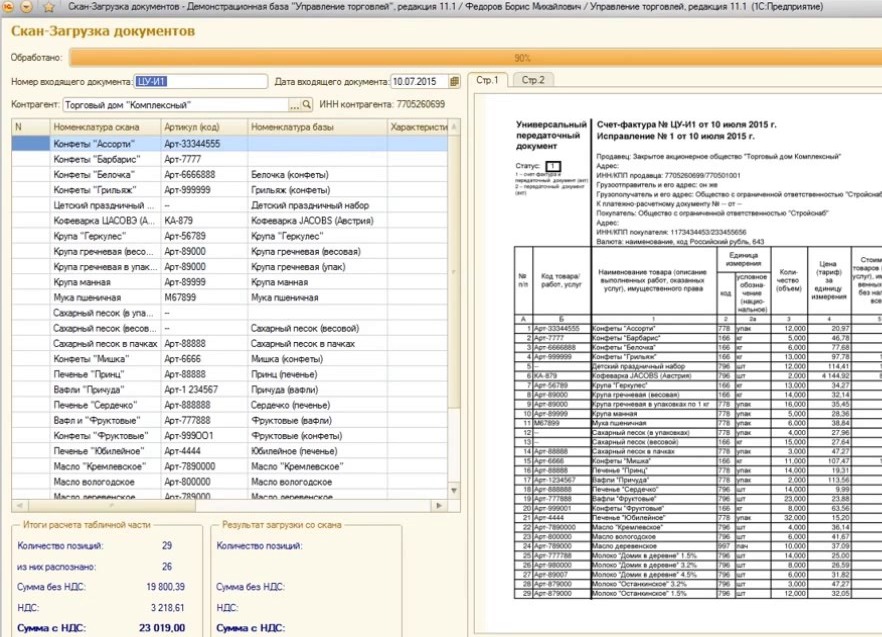
Task: Click the favorites star icon in title bar
Action: pos(49,7)
